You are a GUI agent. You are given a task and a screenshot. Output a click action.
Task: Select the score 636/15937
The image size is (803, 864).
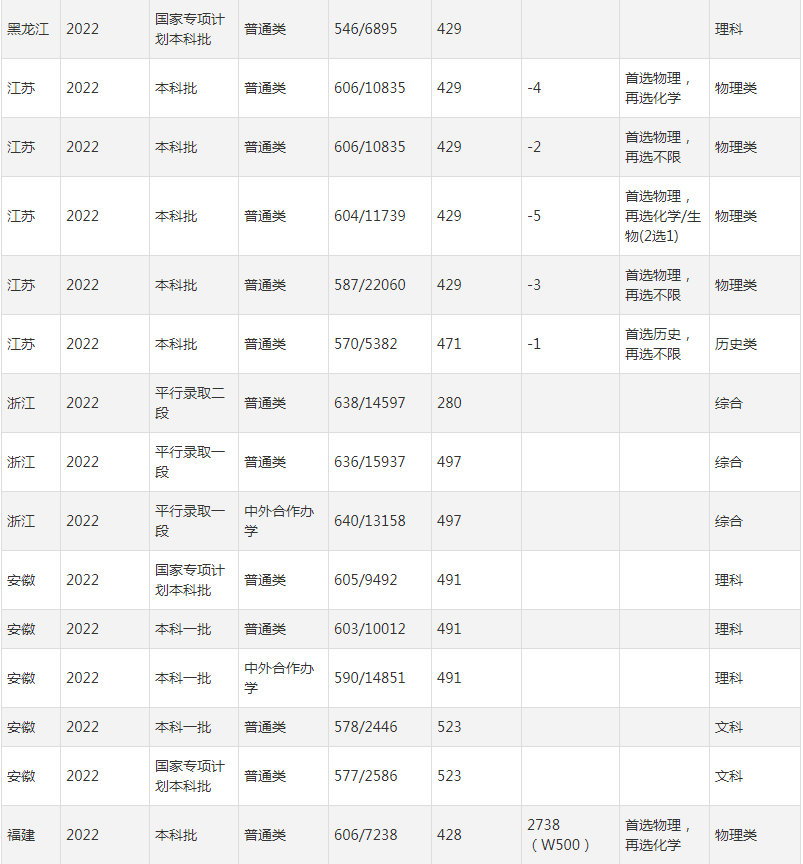click(x=370, y=462)
